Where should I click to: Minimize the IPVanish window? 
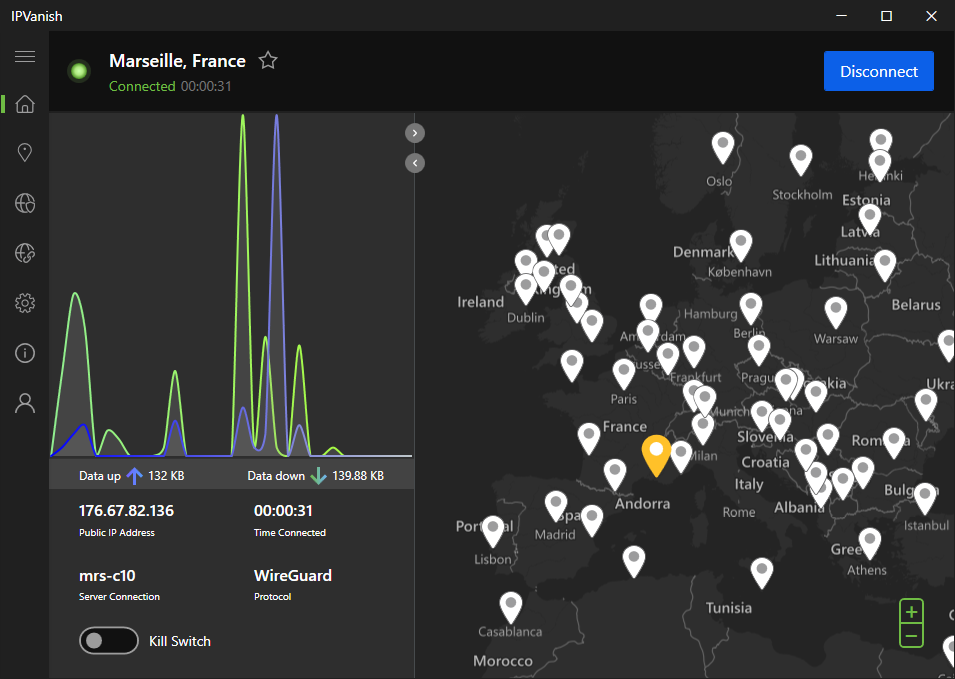[841, 16]
